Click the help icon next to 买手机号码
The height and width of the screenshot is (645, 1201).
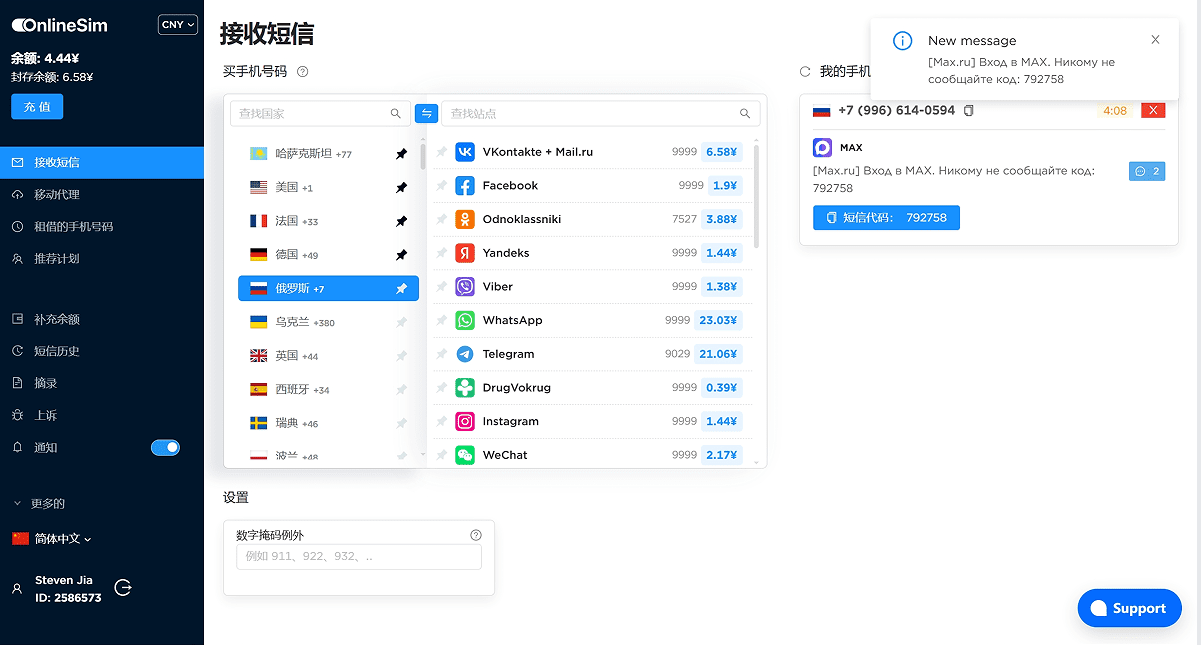click(303, 72)
